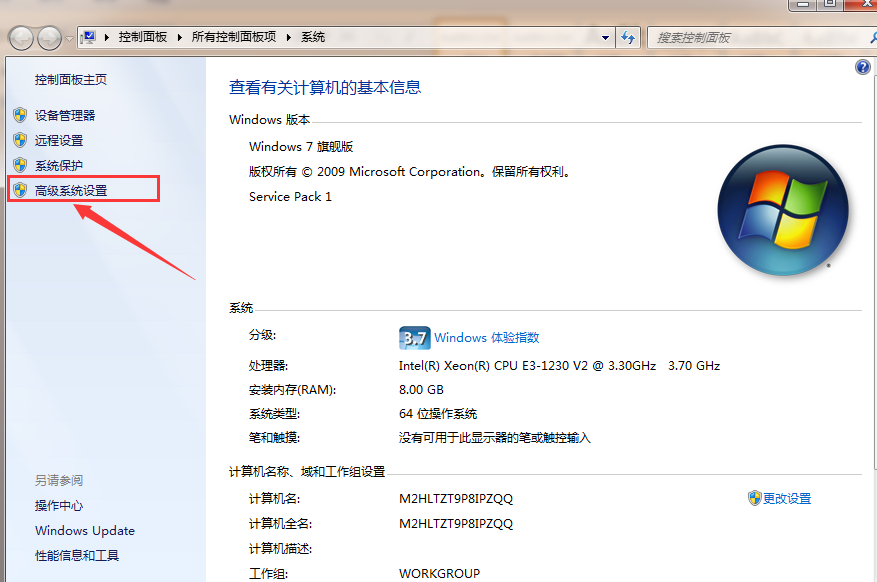Select the 系统 breadcrumb
This screenshot has height=582, width=877.
tap(313, 37)
